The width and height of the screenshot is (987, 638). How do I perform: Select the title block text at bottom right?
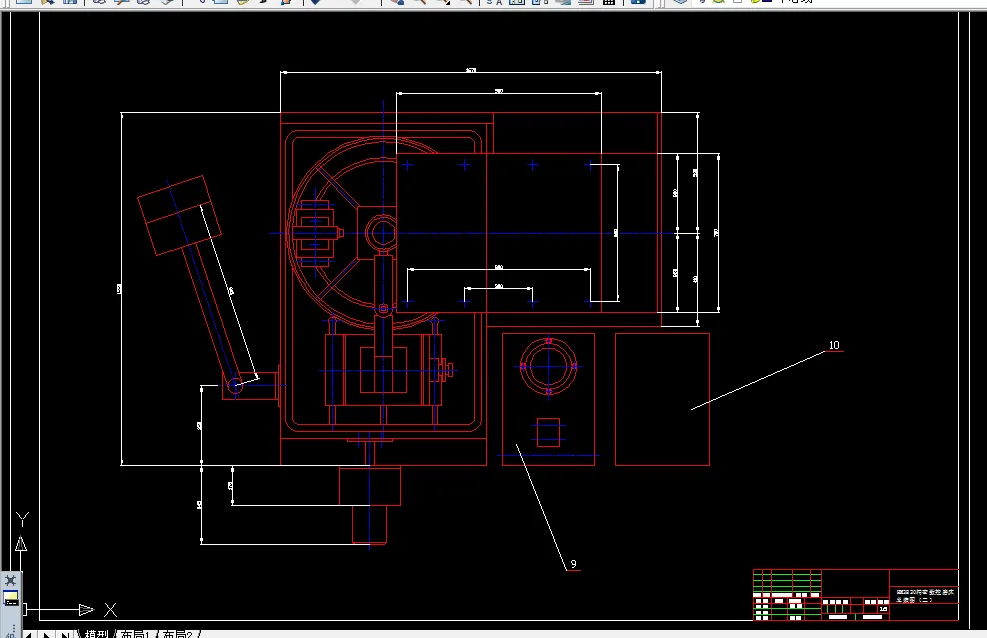pyautogui.click(x=925, y=596)
